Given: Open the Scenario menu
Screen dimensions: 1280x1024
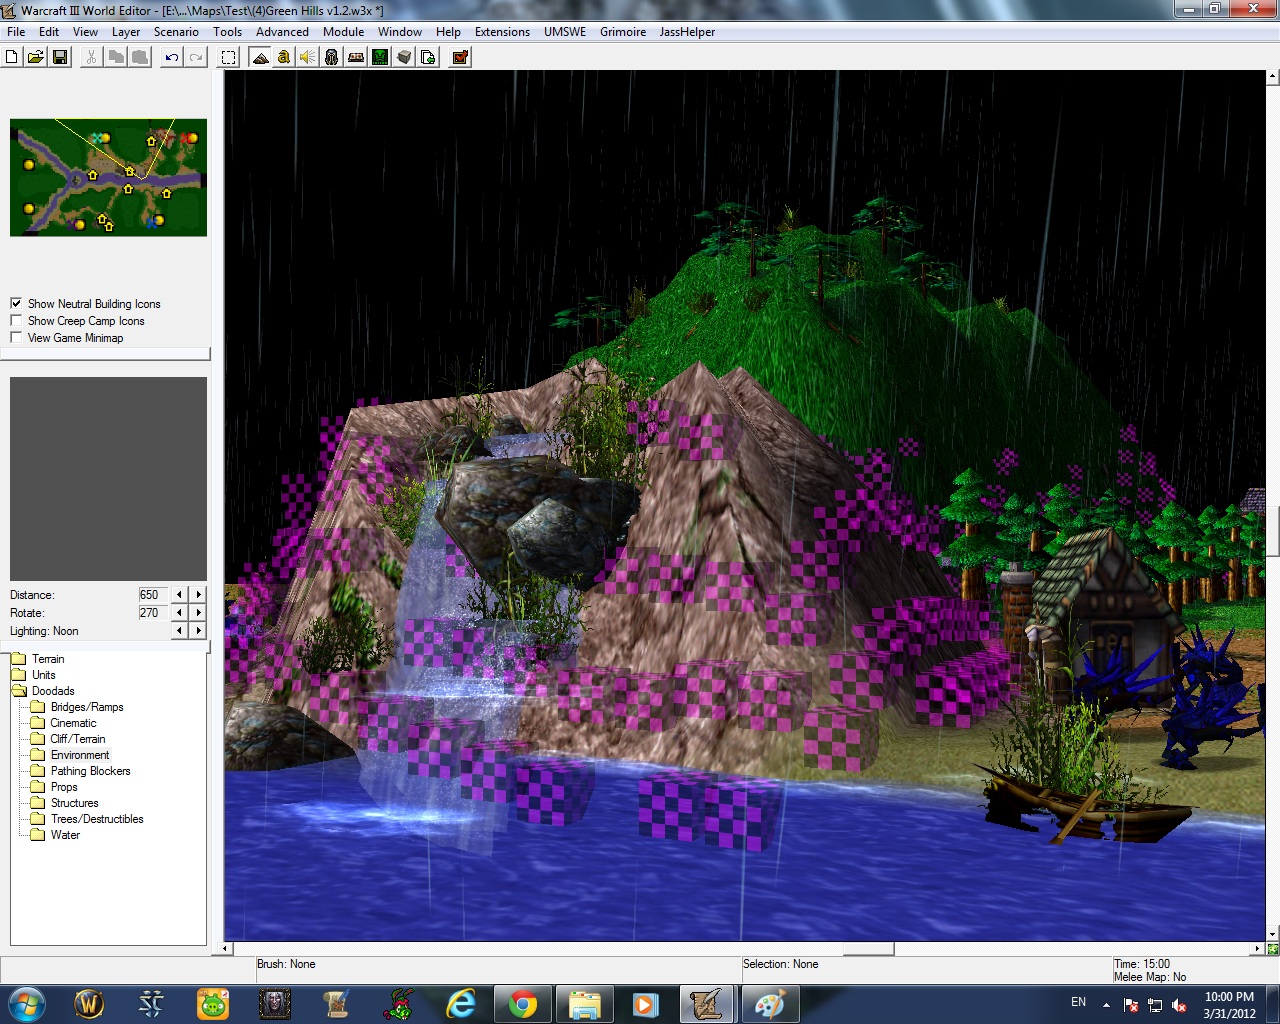Looking at the screenshot, I should [176, 31].
